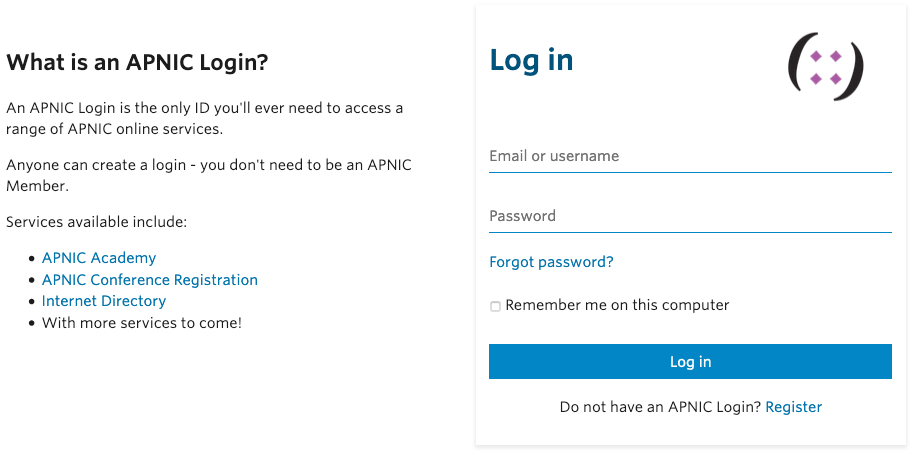Go to APNIC Conference Registration
The image size is (915, 451).
[x=150, y=280]
